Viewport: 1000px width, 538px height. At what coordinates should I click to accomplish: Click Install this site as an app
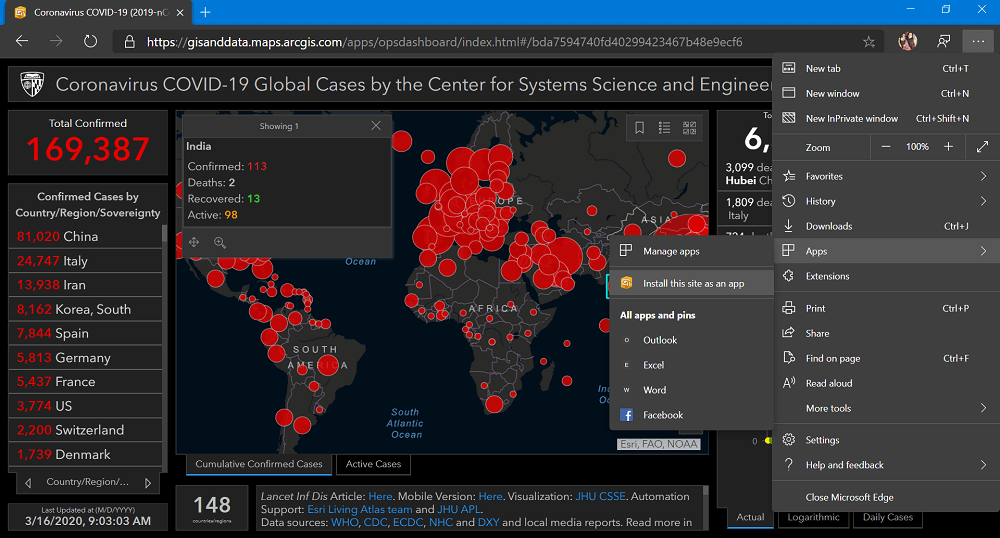pos(691,284)
